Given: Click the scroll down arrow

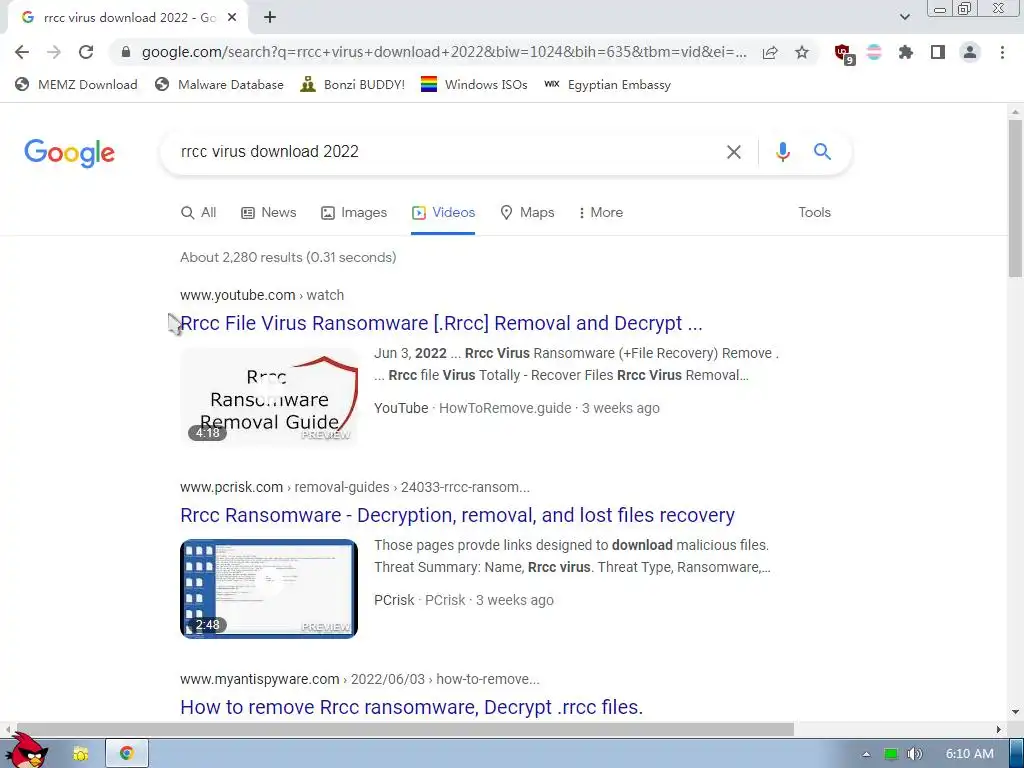Looking at the screenshot, I should [x=1015, y=711].
